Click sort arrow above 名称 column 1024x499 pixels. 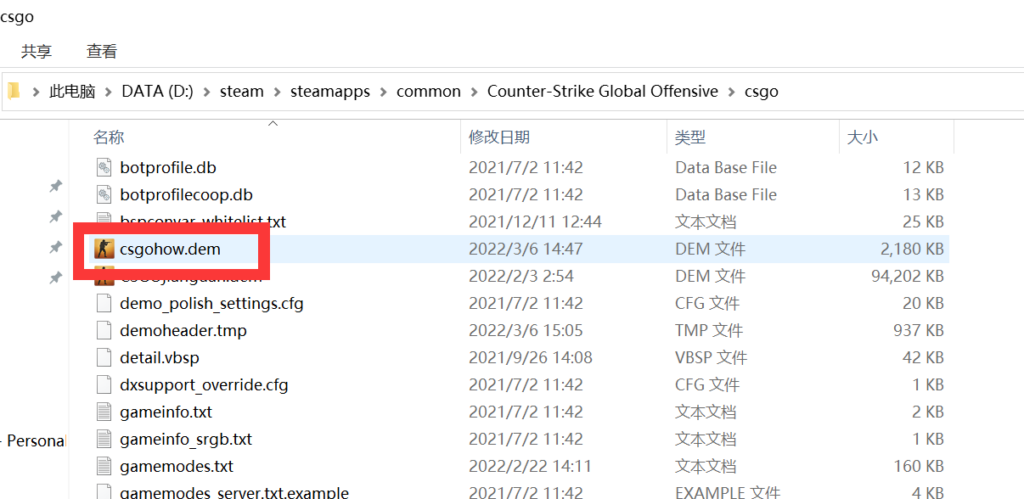[x=274, y=123]
